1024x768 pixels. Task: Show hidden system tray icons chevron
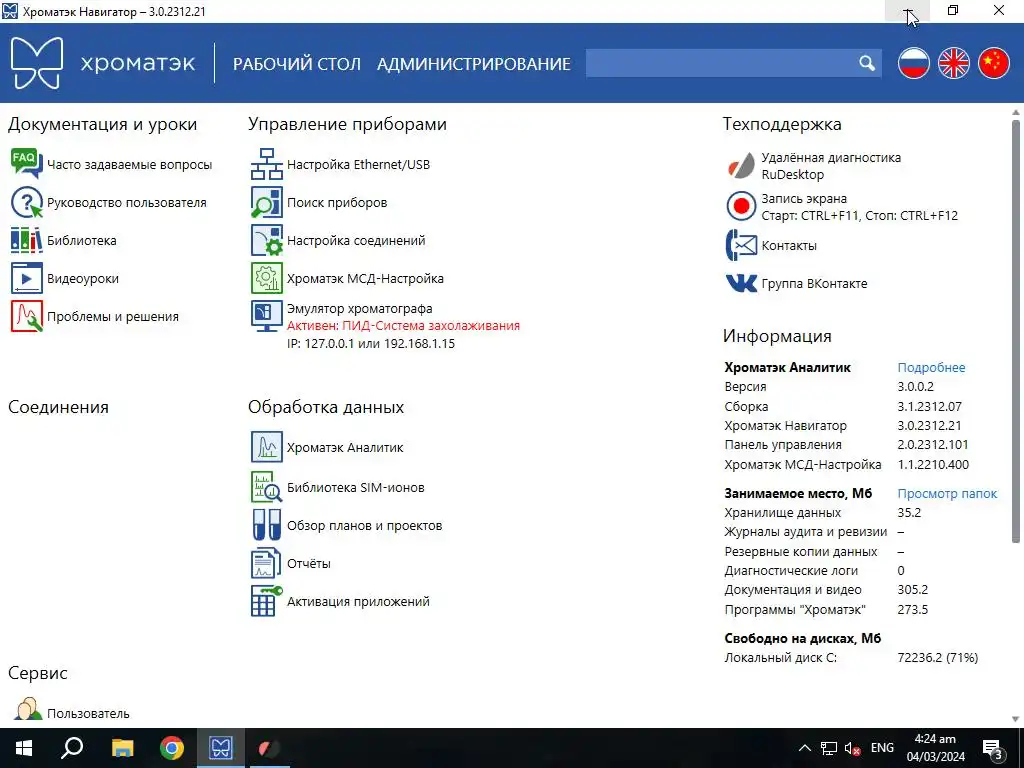click(x=805, y=748)
